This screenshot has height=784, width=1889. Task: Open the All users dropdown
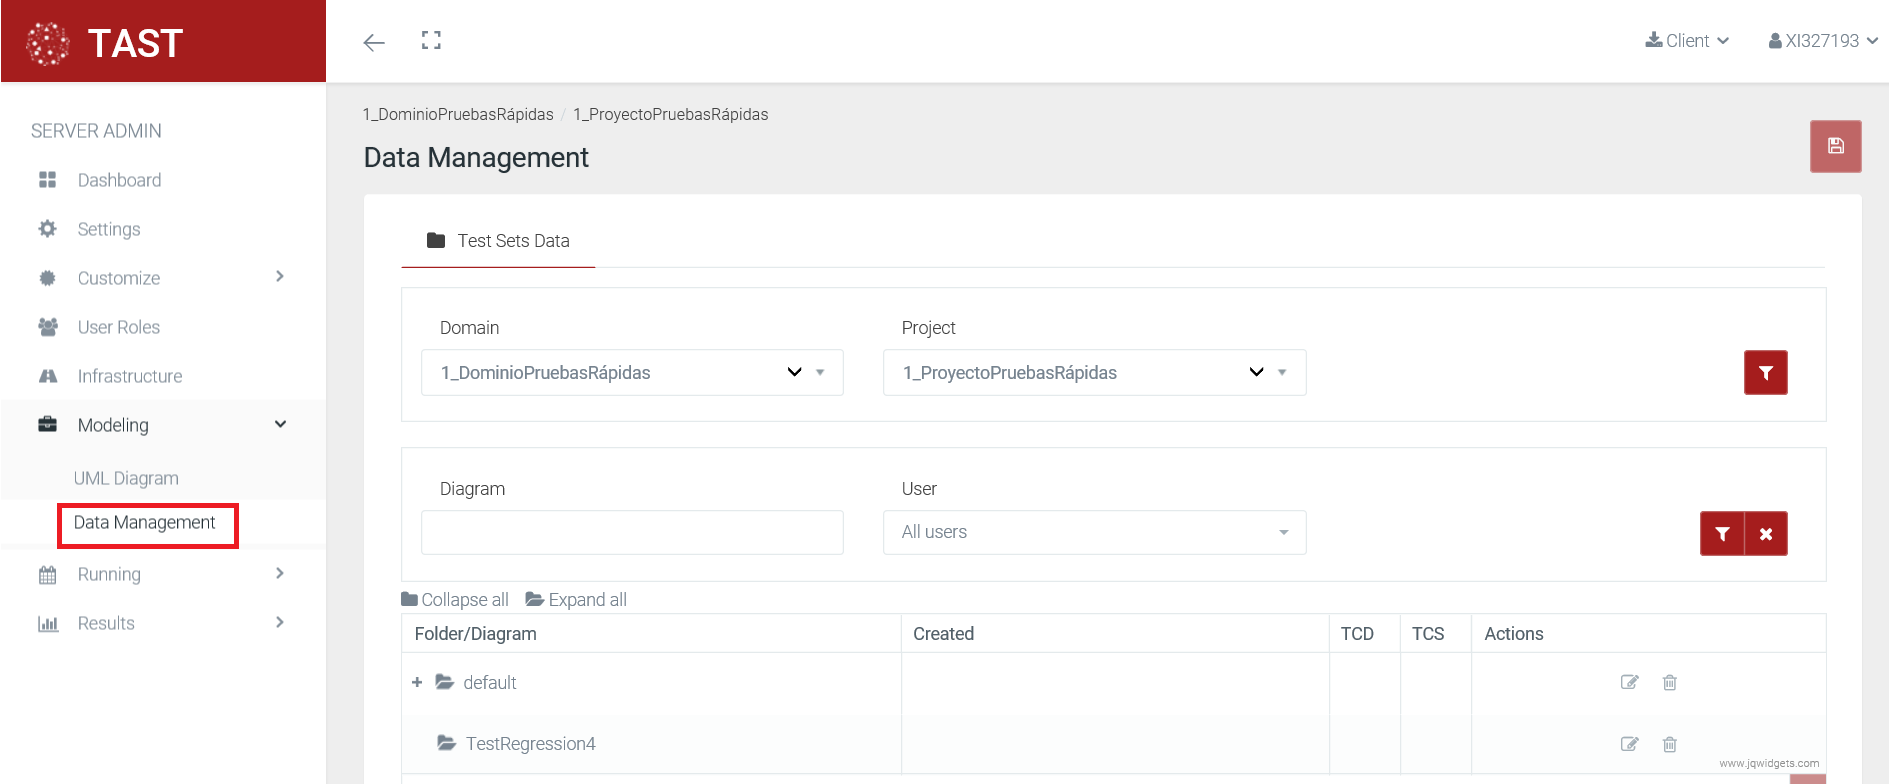[1093, 532]
